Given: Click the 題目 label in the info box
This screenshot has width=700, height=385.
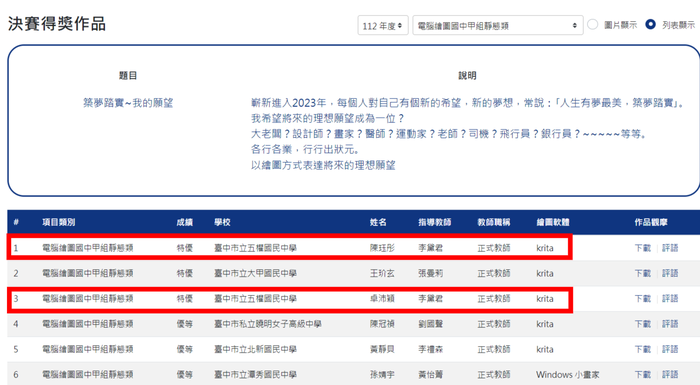Looking at the screenshot, I should (128, 75).
